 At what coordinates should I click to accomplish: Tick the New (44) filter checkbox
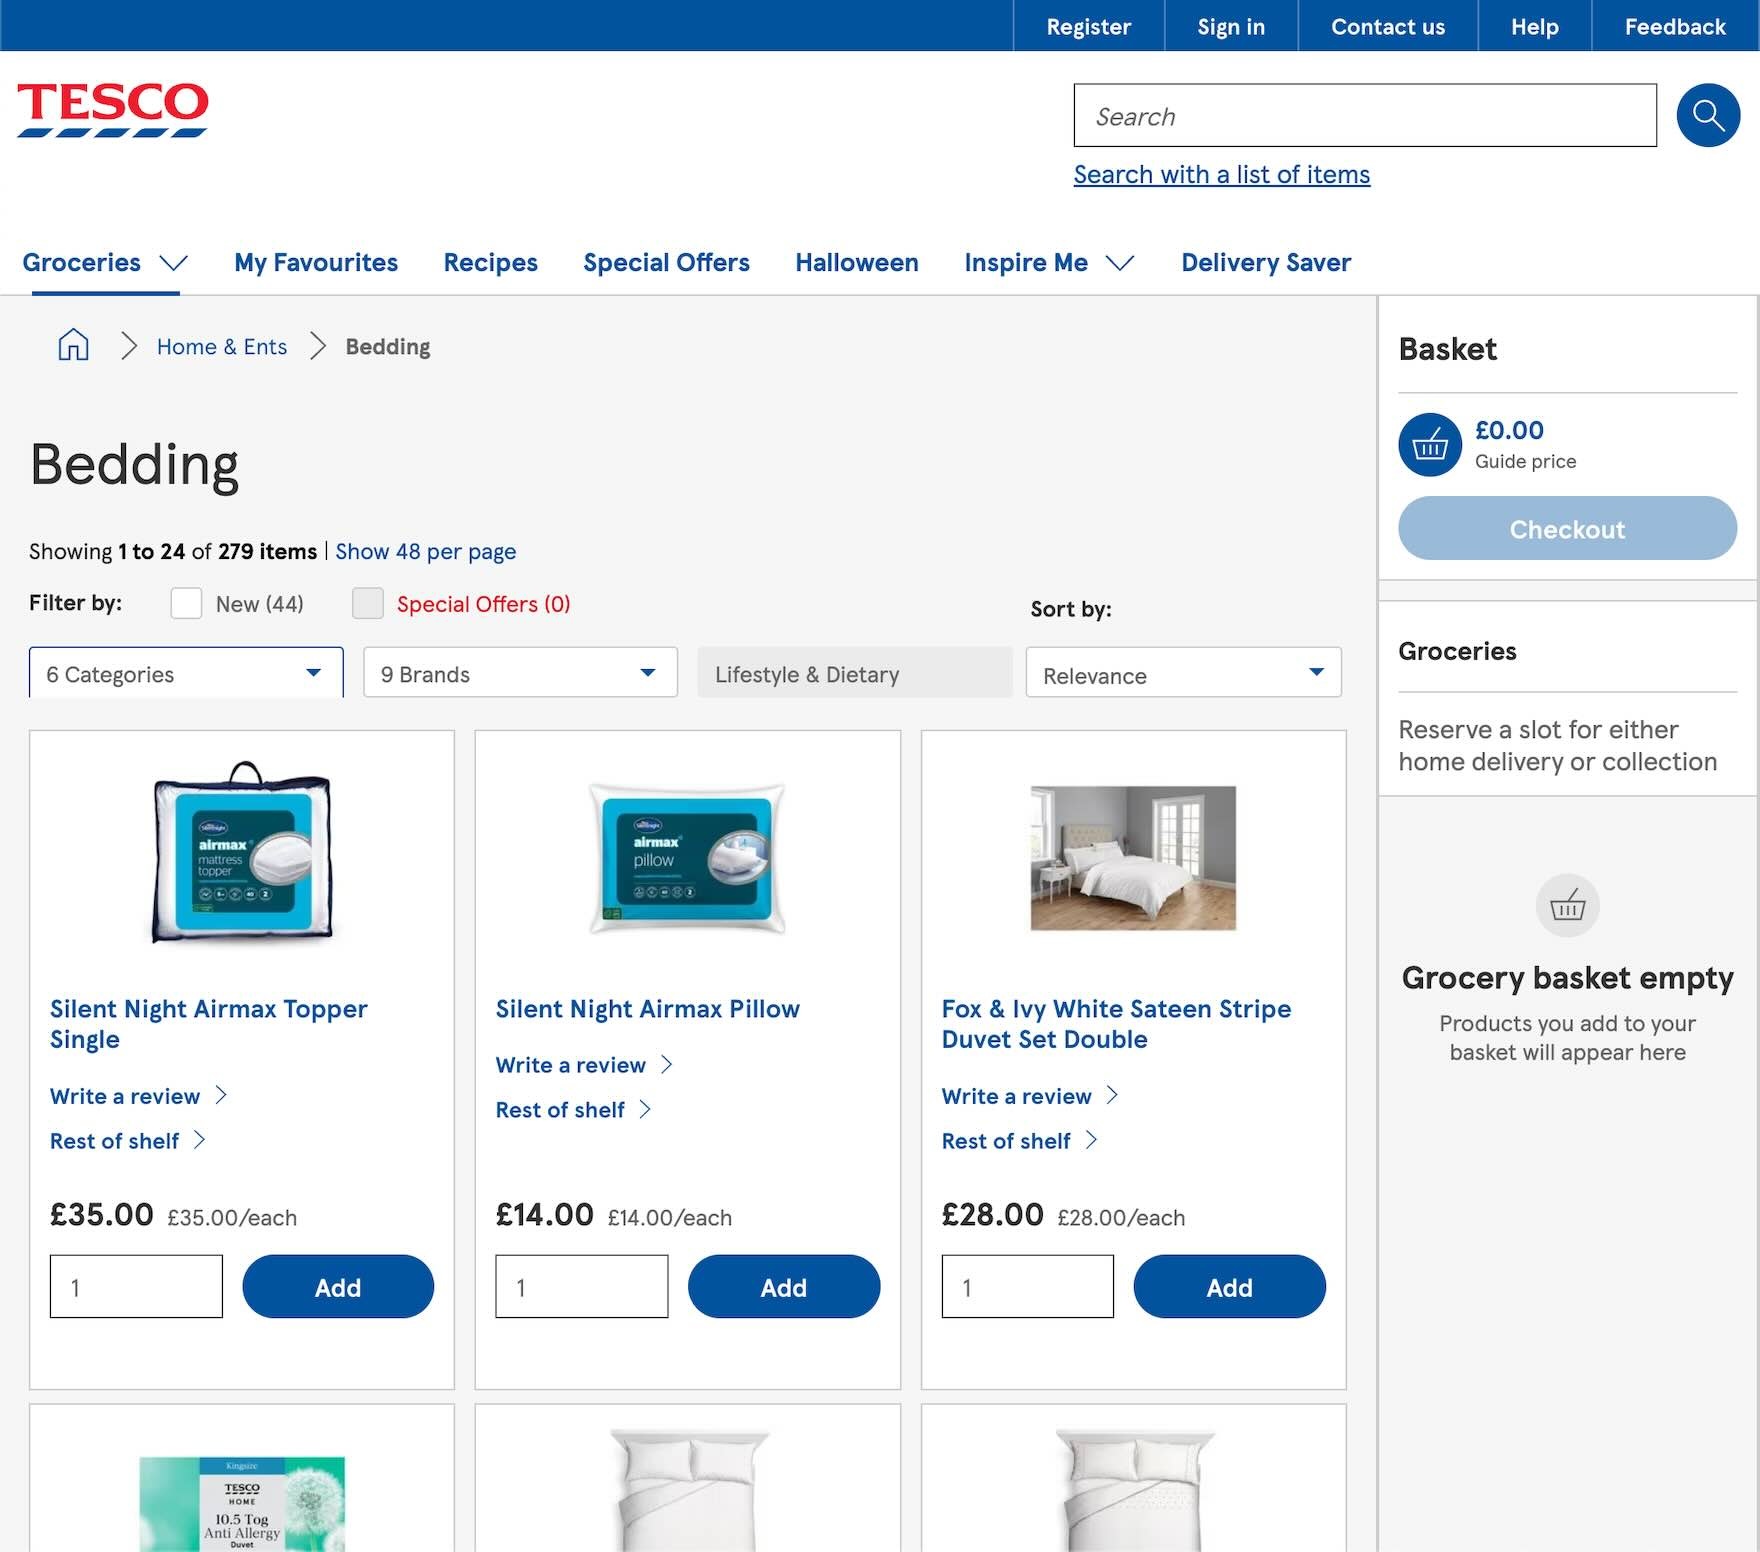point(186,603)
